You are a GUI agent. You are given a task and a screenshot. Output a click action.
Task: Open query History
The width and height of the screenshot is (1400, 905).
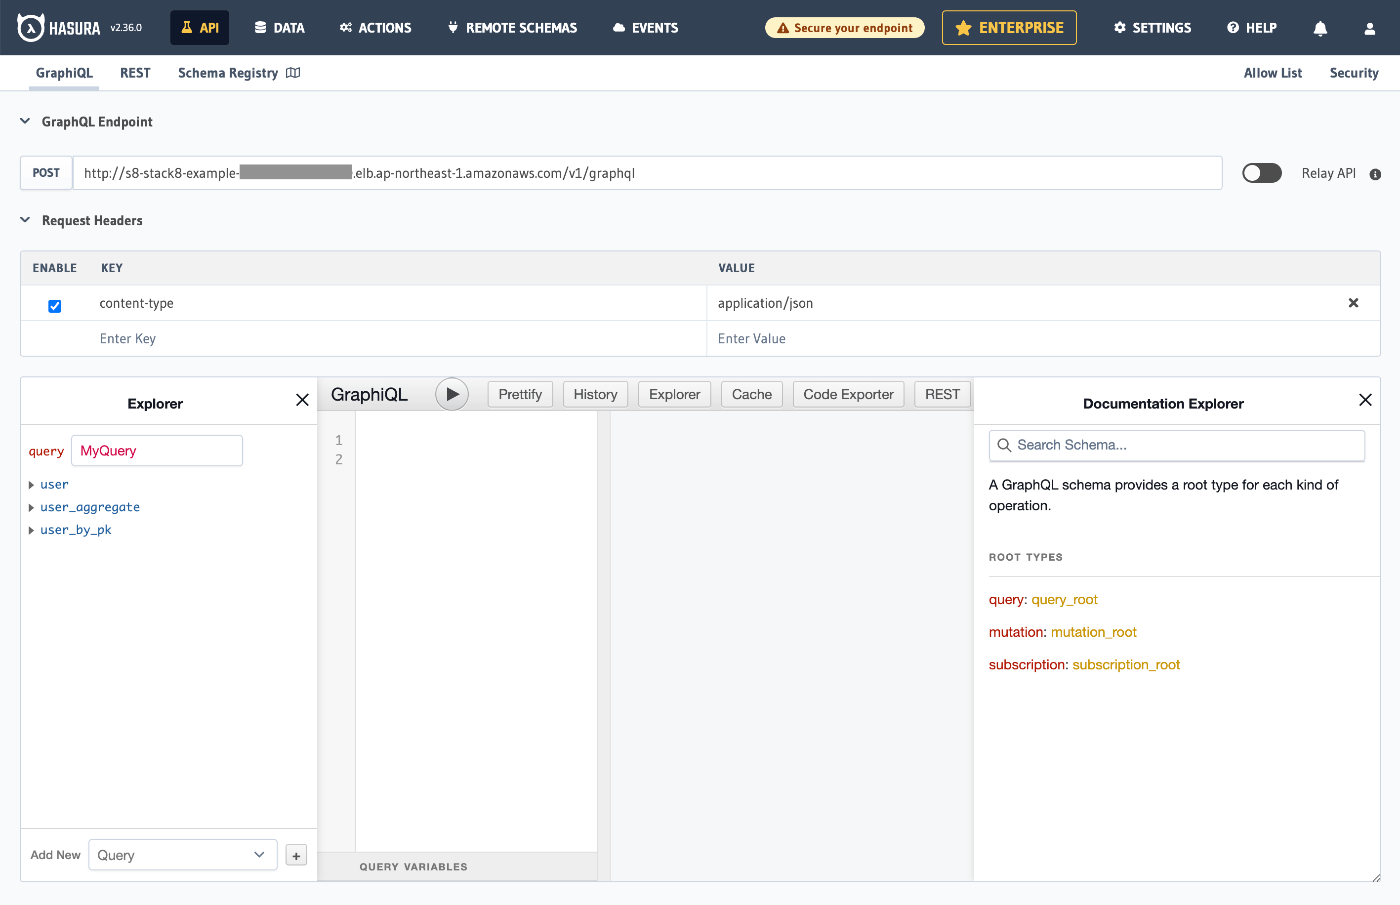point(595,394)
